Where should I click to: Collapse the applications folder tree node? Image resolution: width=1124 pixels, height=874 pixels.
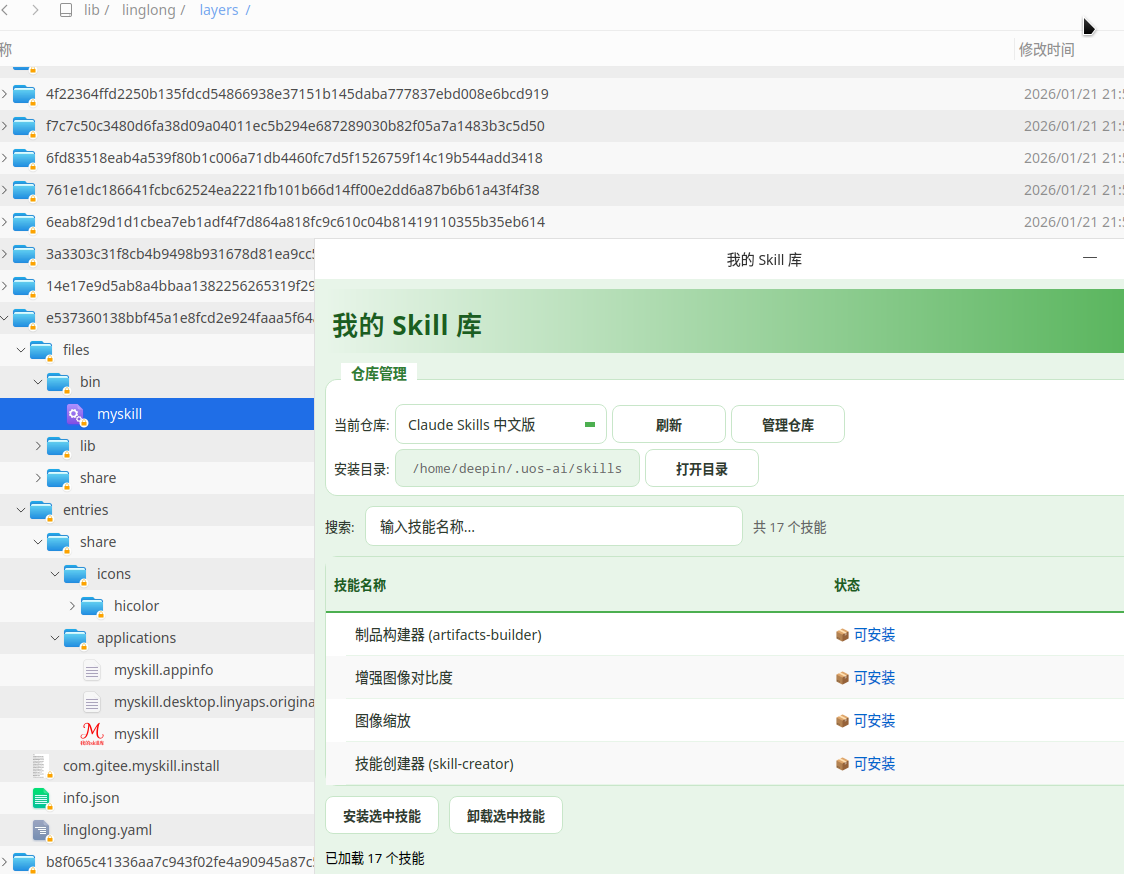(x=55, y=638)
